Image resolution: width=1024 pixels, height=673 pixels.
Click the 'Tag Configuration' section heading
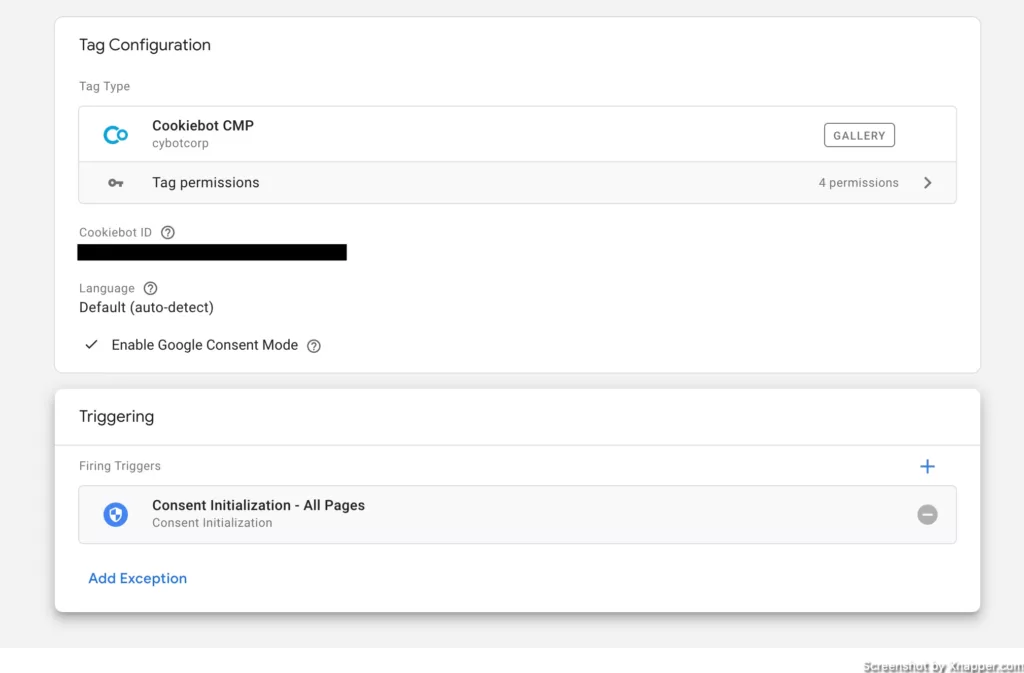click(145, 45)
